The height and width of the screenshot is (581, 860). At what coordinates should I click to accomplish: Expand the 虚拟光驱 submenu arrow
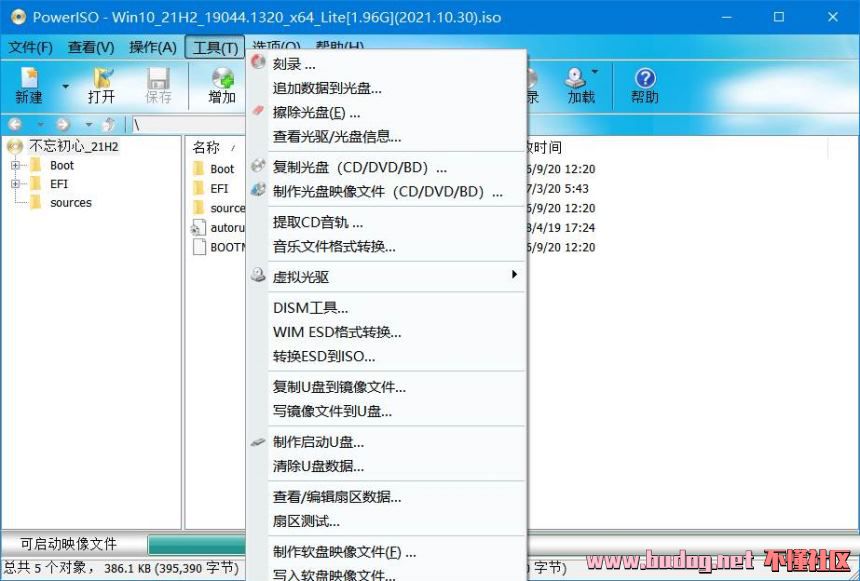coord(514,274)
